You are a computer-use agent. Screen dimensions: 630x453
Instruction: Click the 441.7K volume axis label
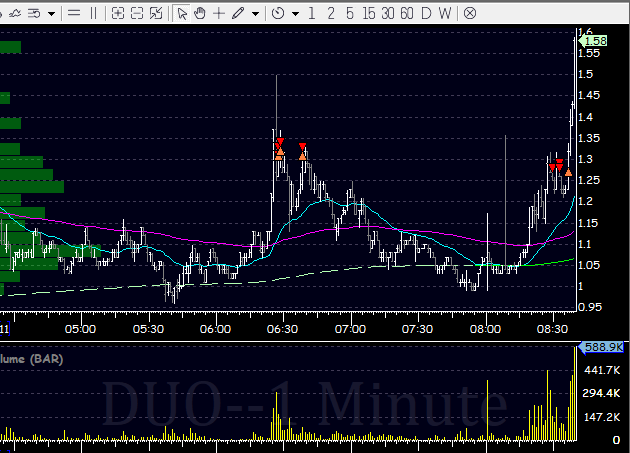[x=602, y=370]
